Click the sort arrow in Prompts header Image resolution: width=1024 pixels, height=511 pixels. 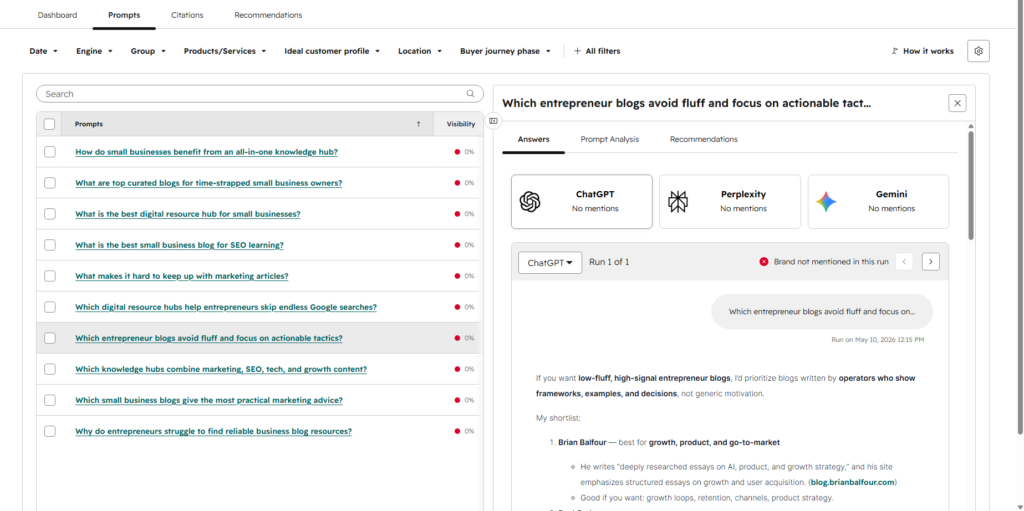418,124
